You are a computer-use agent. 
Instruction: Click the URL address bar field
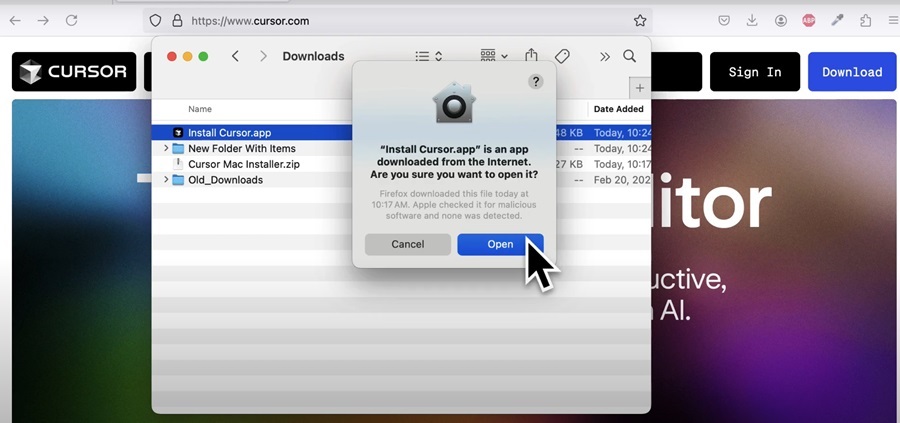(x=397, y=21)
